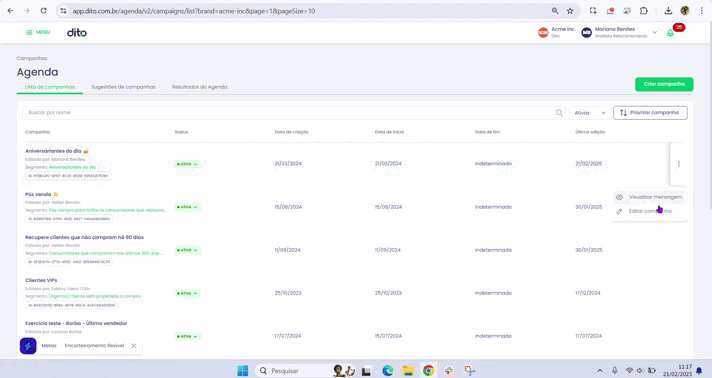The width and height of the screenshot is (712, 378).
Task: Click the dito logo
Action: (x=77, y=32)
